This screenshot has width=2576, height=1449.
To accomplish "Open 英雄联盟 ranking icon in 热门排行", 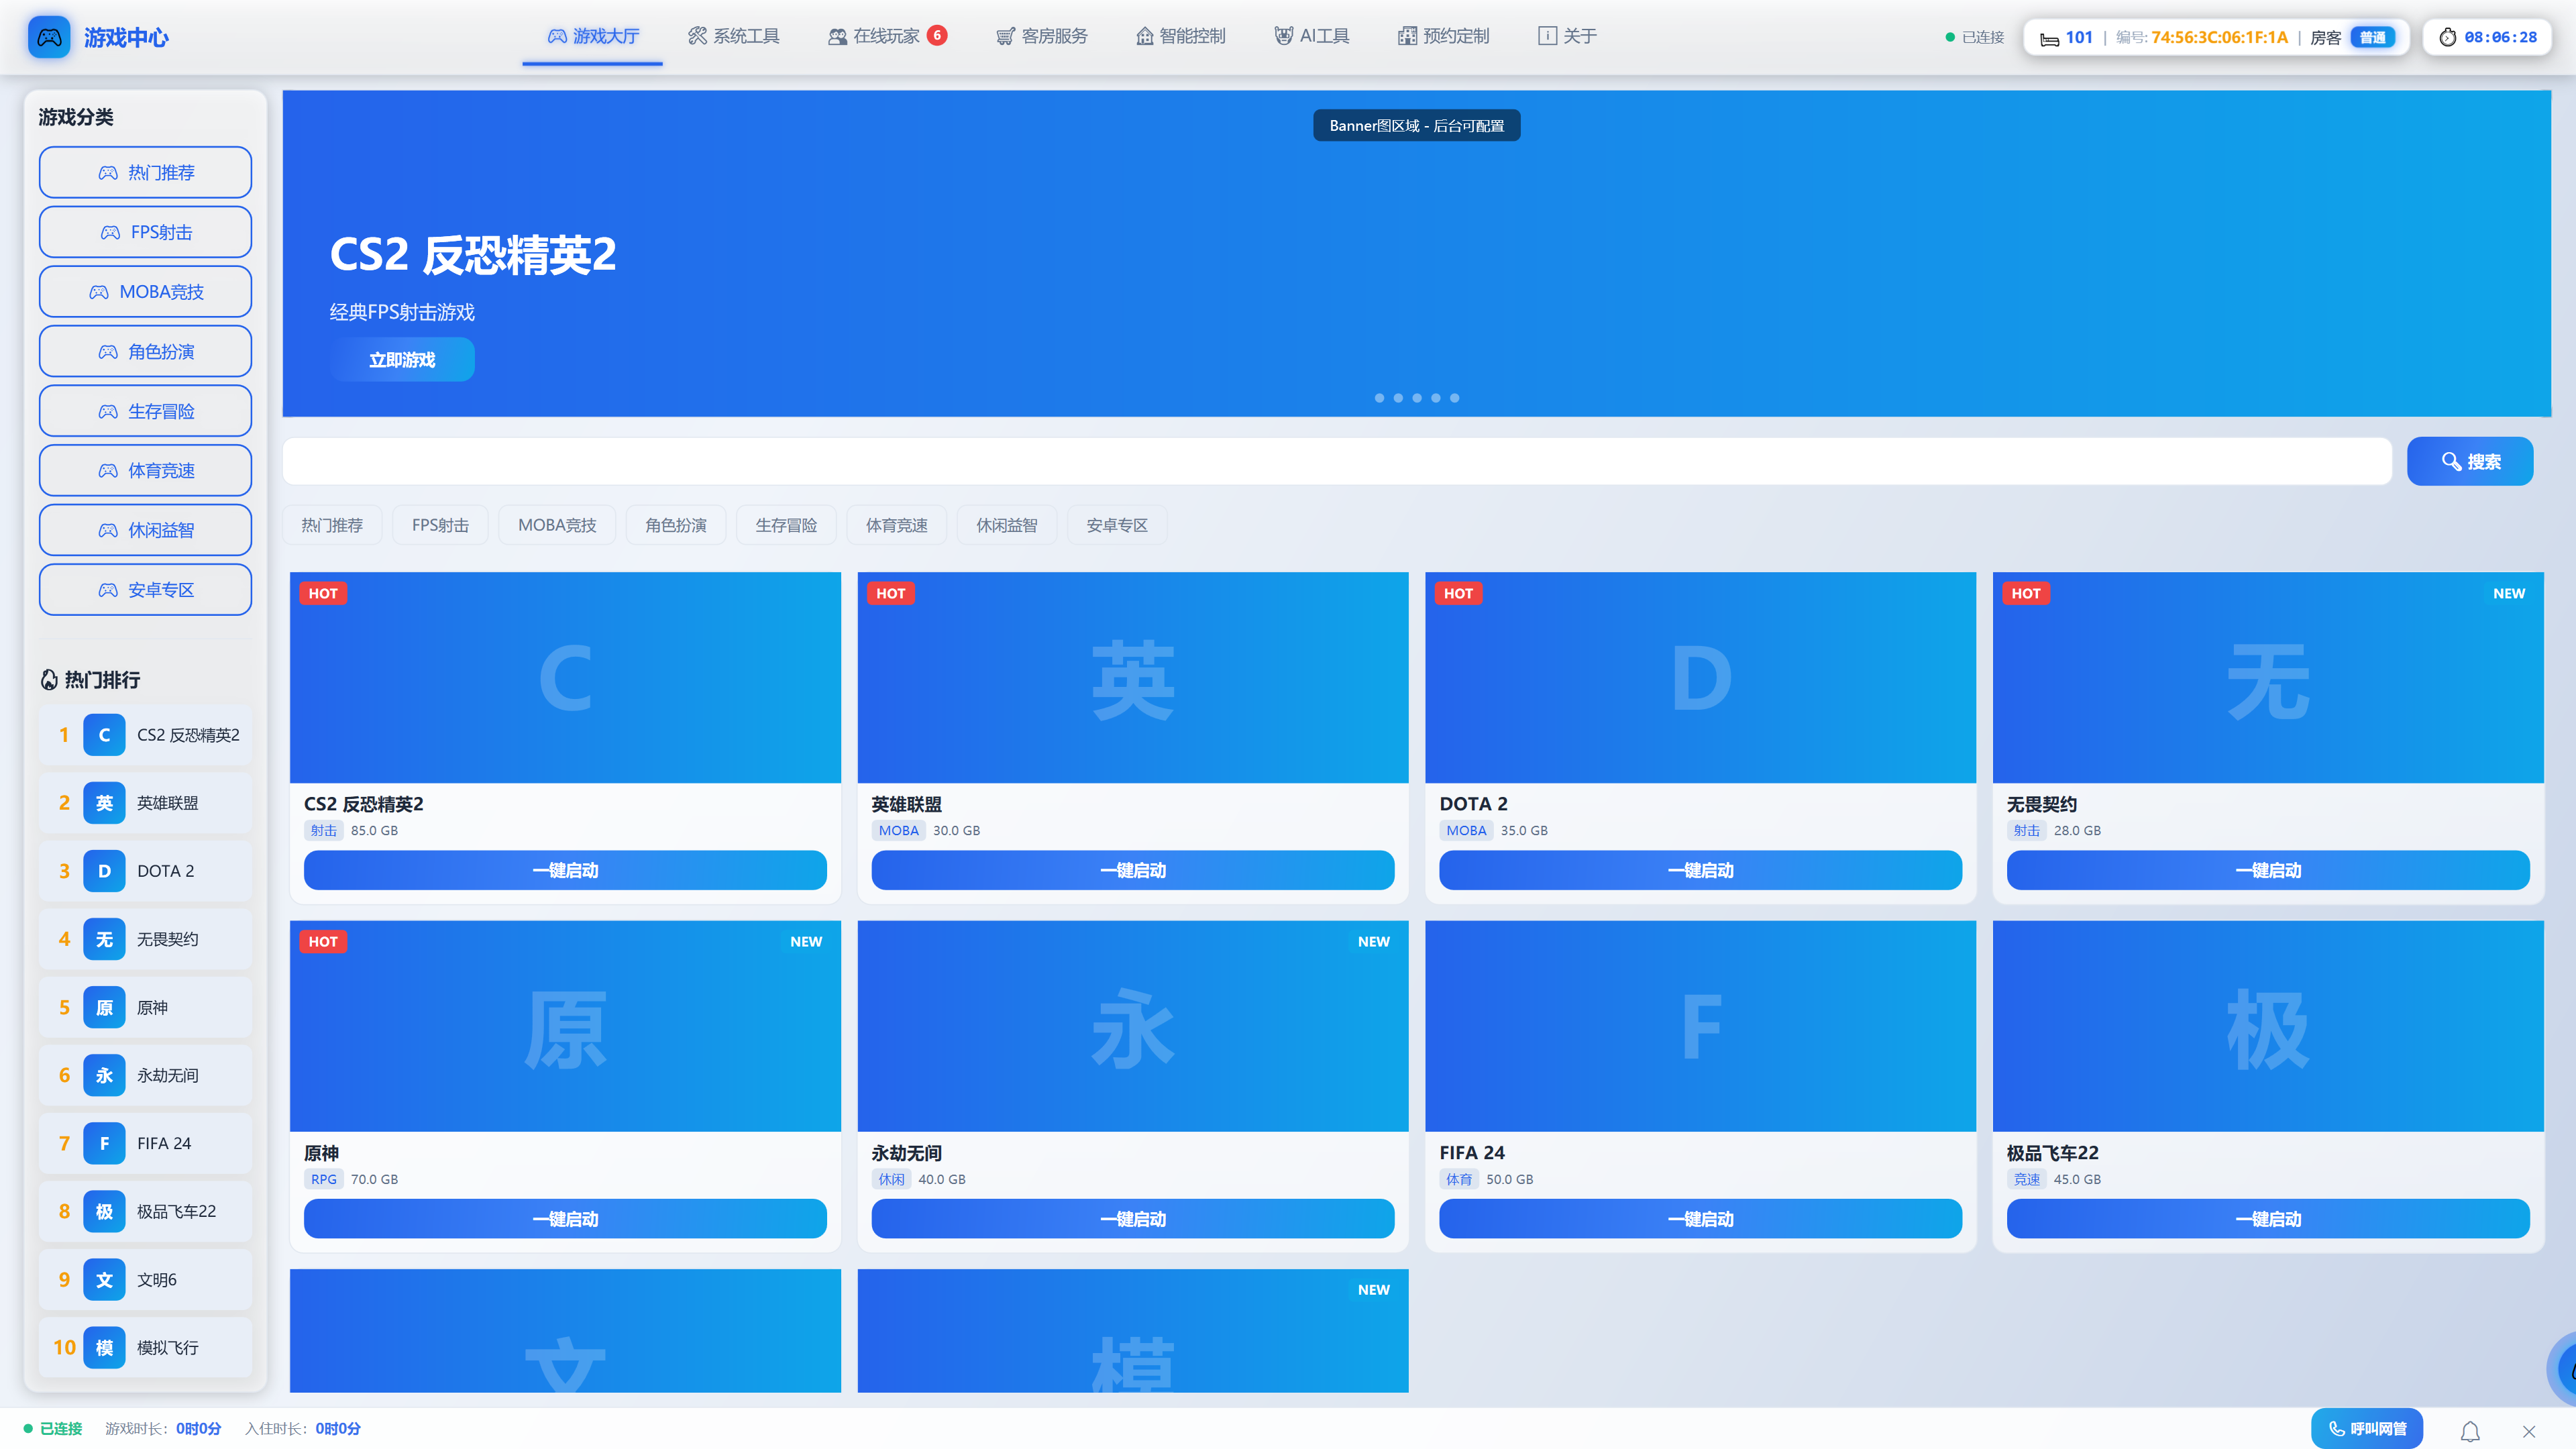I will pyautogui.click(x=104, y=803).
